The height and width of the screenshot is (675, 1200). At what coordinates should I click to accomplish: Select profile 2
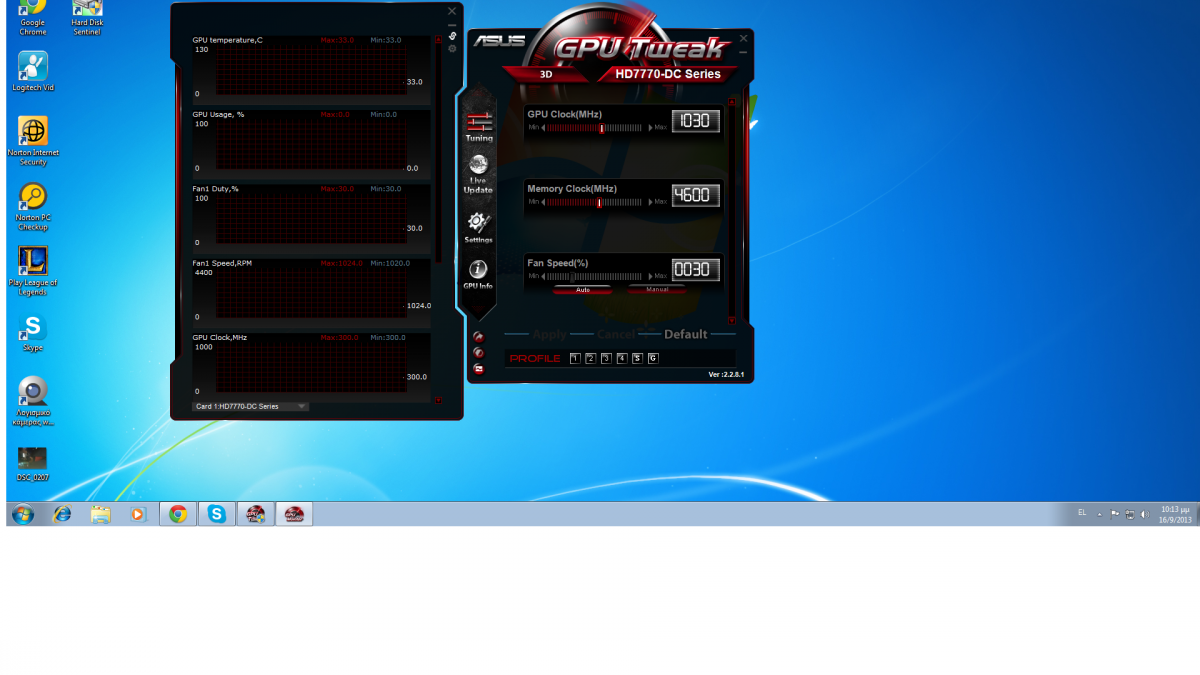pos(590,358)
